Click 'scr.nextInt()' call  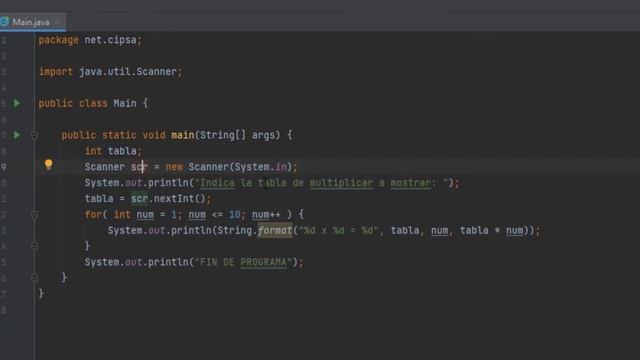169,199
